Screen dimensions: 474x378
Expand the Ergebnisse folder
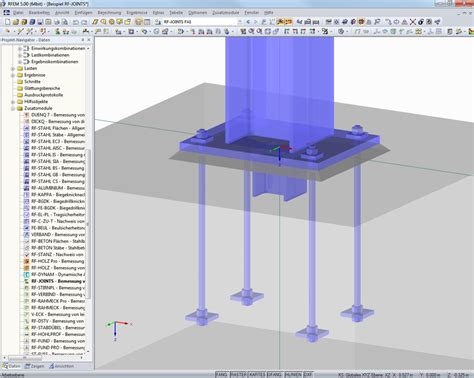click(13, 75)
